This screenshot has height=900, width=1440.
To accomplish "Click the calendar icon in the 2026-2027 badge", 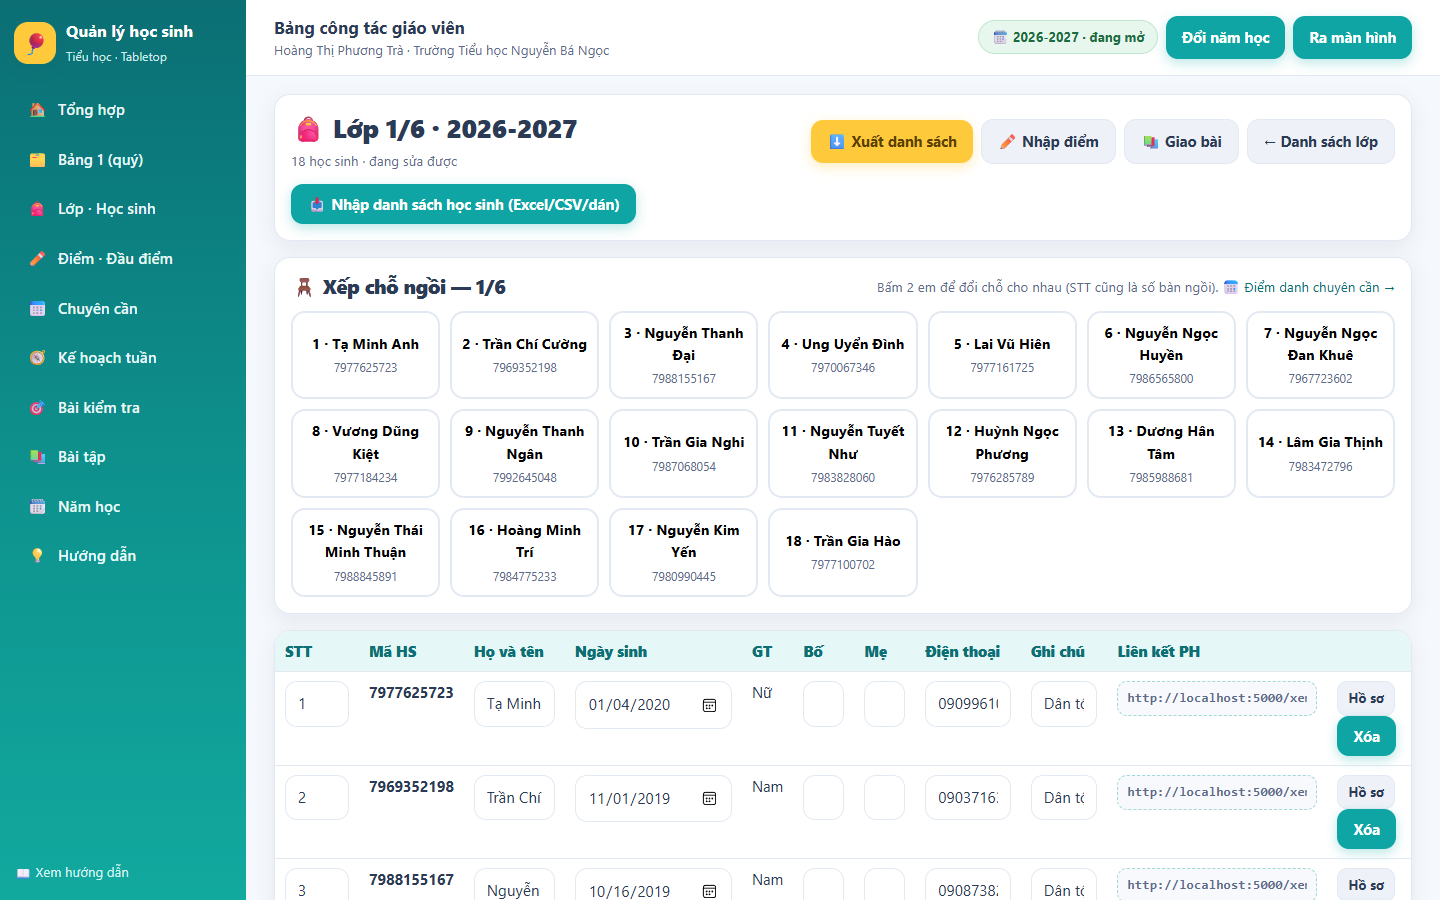I will coord(1000,38).
